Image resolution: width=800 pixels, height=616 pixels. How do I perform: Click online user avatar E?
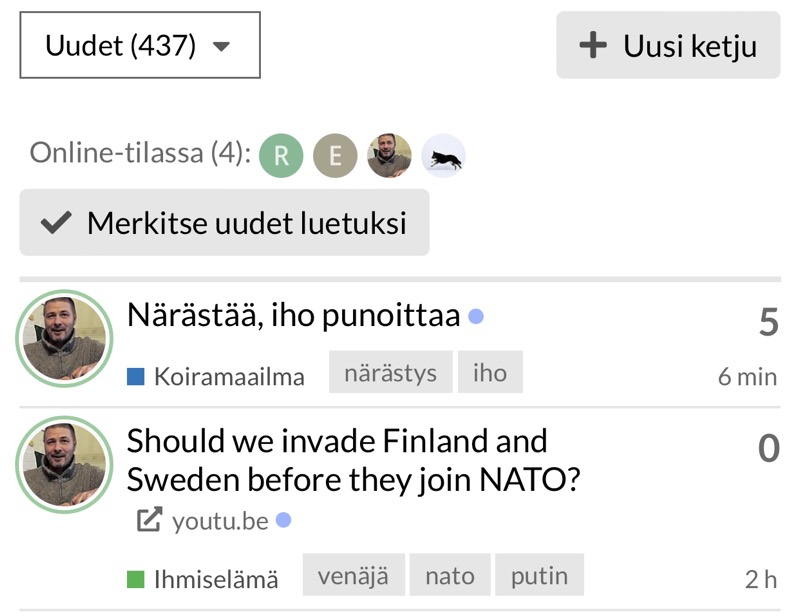coord(335,156)
